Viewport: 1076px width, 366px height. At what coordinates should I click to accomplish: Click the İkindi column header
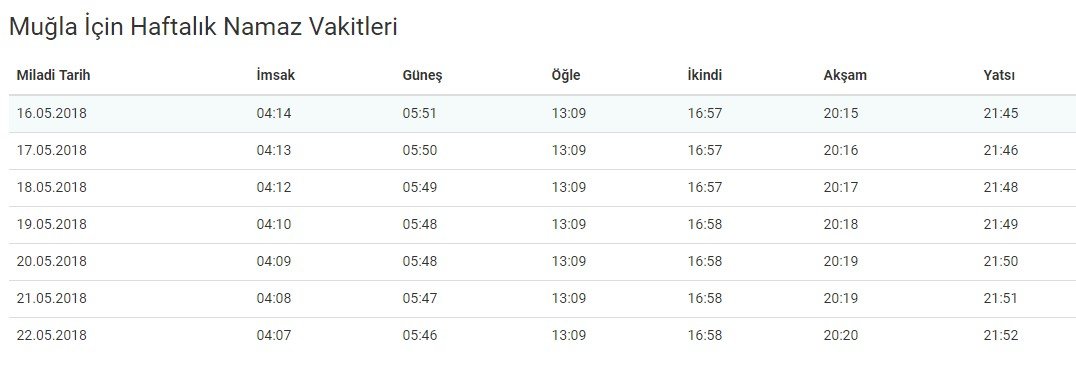[705, 76]
